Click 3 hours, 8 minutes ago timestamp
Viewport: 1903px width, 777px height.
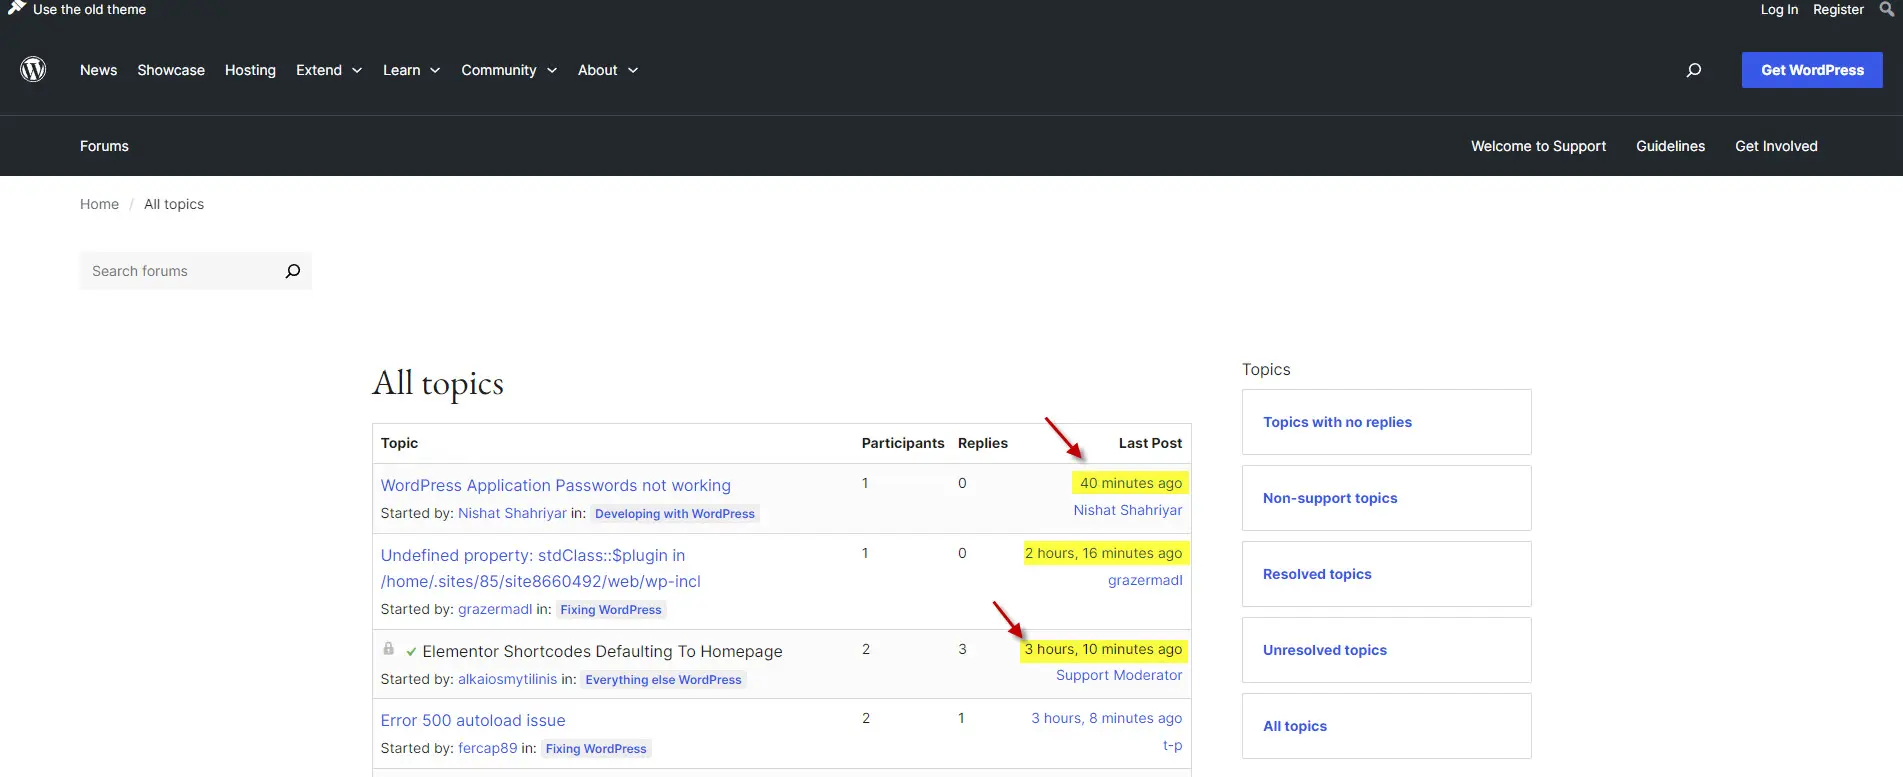coord(1106,718)
